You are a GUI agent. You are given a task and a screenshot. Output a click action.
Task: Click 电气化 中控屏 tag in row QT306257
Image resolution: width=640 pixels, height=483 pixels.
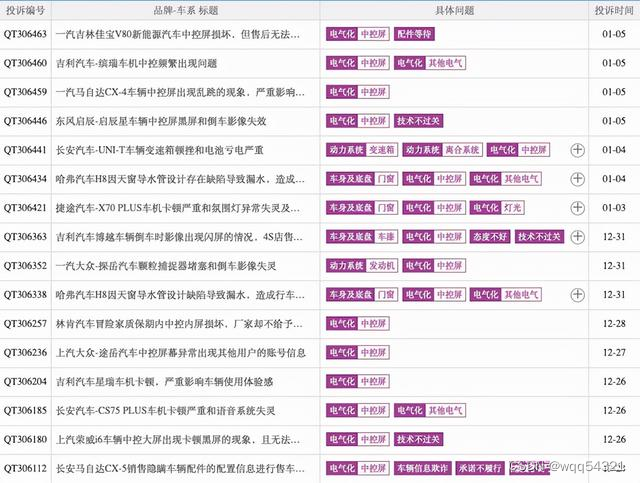[358, 324]
